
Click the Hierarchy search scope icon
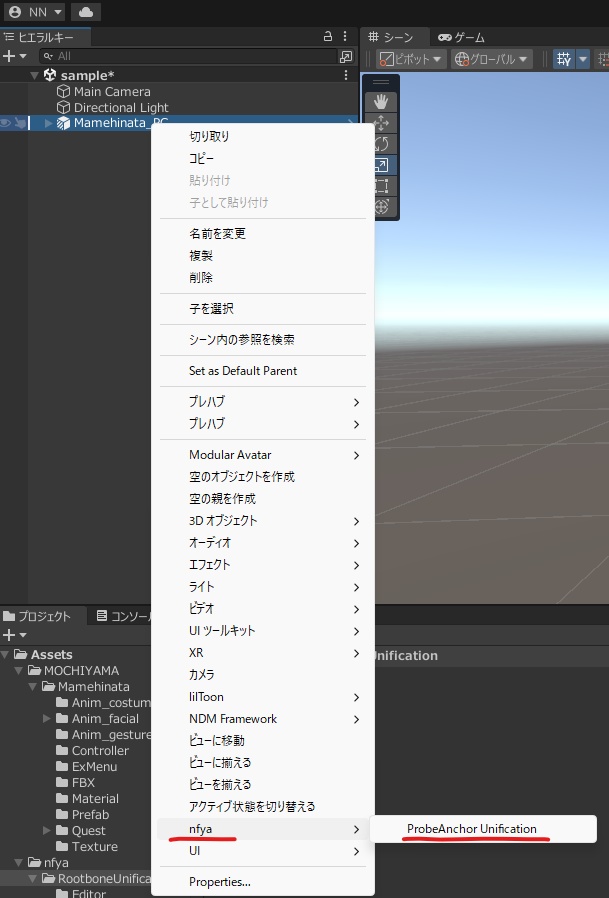click(346, 56)
